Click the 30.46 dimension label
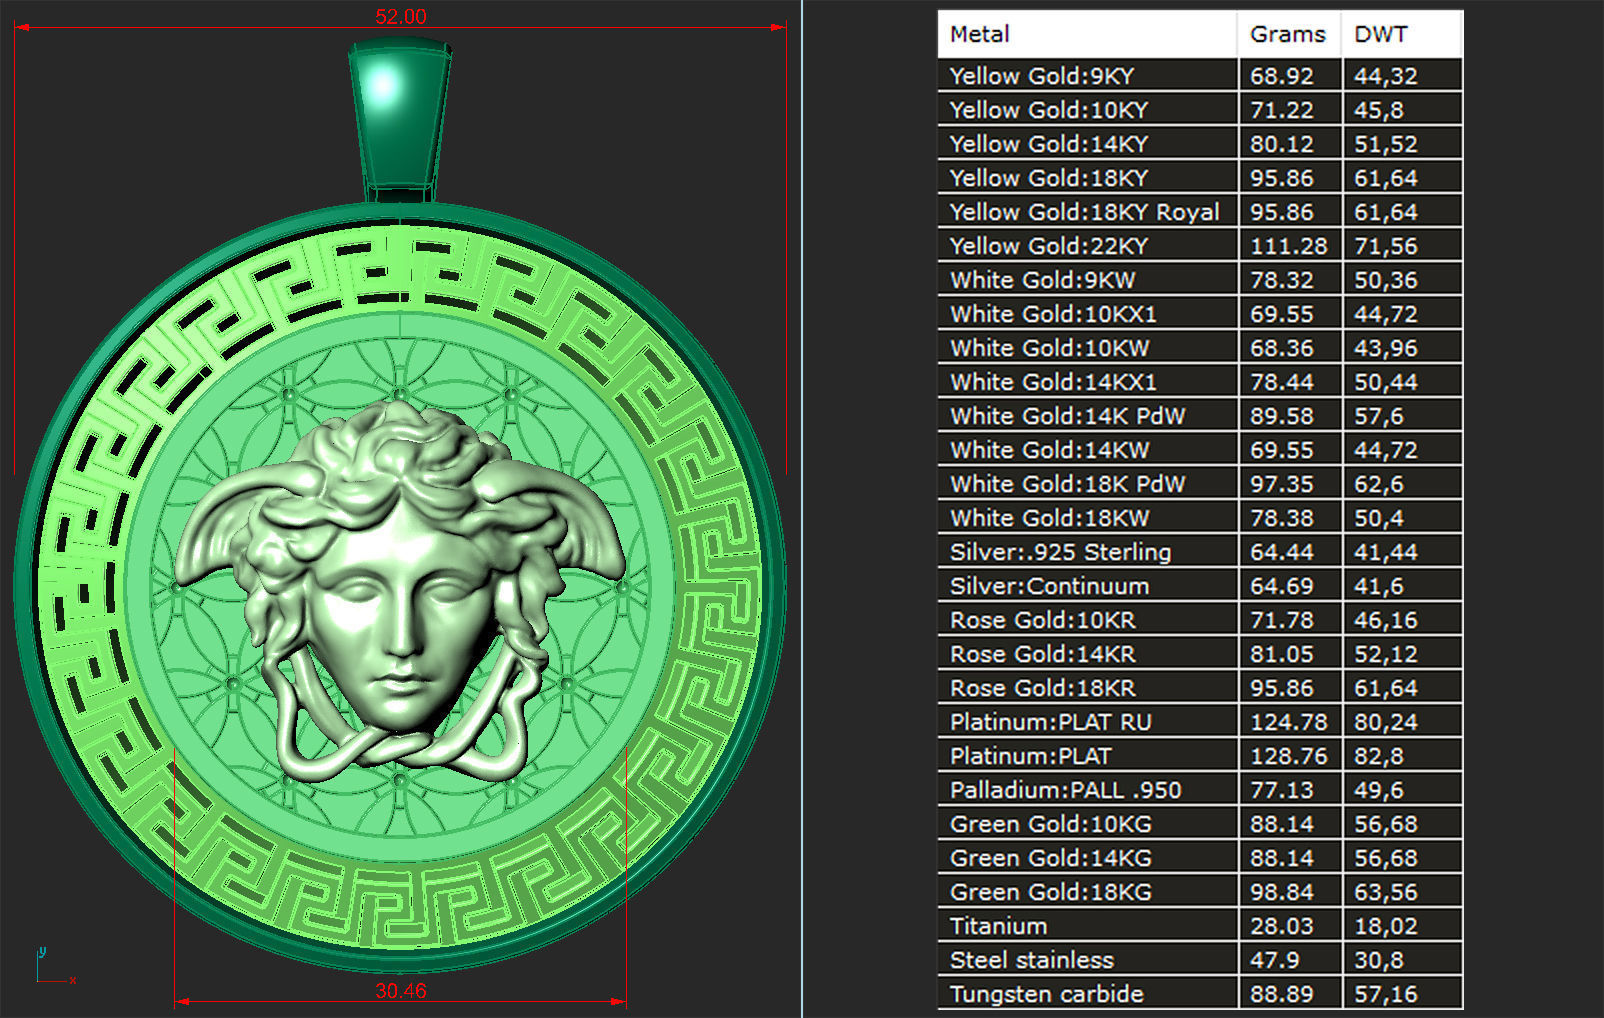 400,990
